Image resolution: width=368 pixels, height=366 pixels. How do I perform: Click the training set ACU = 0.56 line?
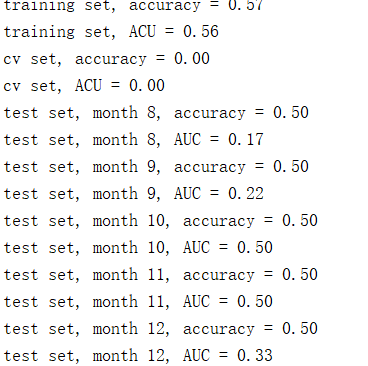tap(111, 32)
